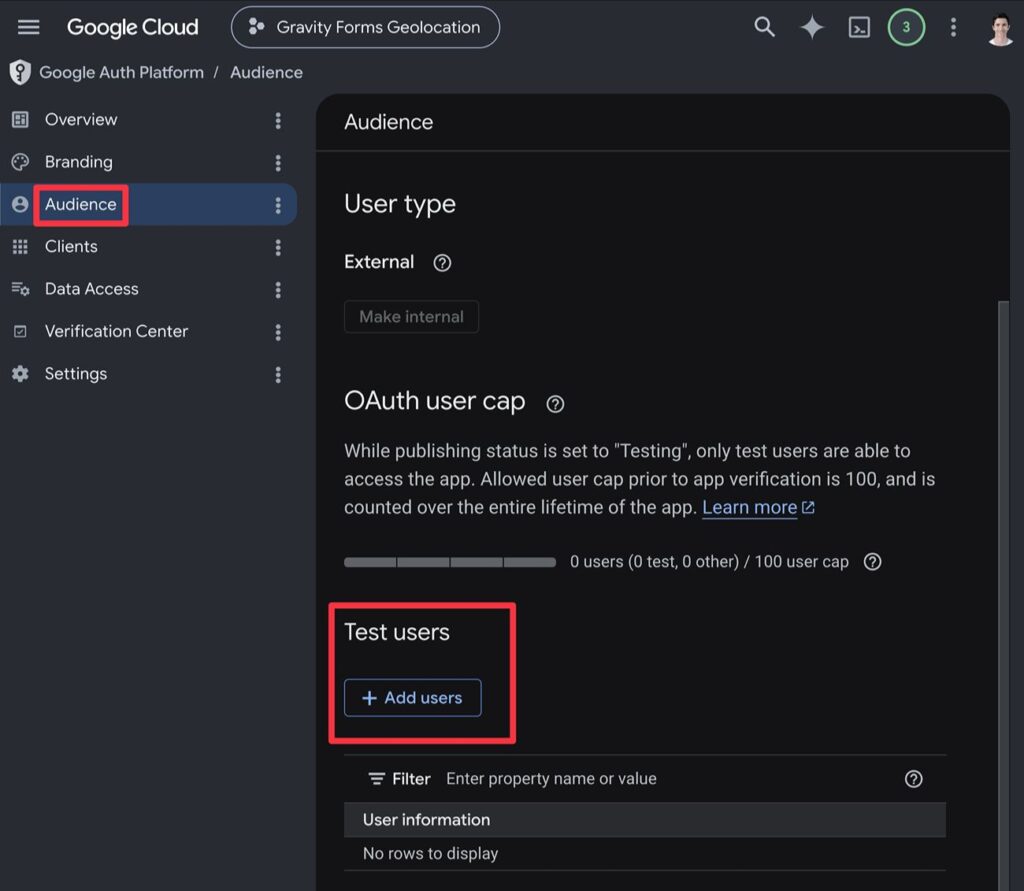This screenshot has width=1024, height=891.
Task: Open the kebab menu beside Data Access
Action: tap(278, 290)
